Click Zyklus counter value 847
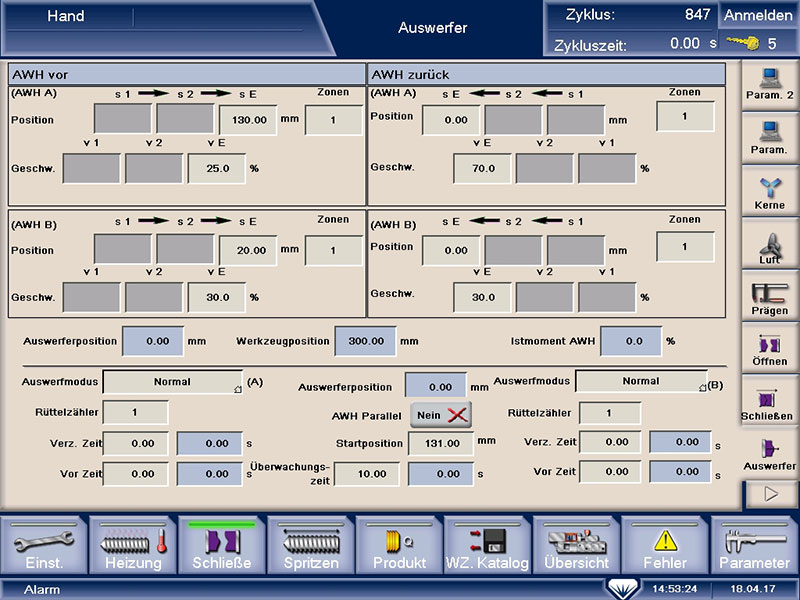 [x=697, y=14]
